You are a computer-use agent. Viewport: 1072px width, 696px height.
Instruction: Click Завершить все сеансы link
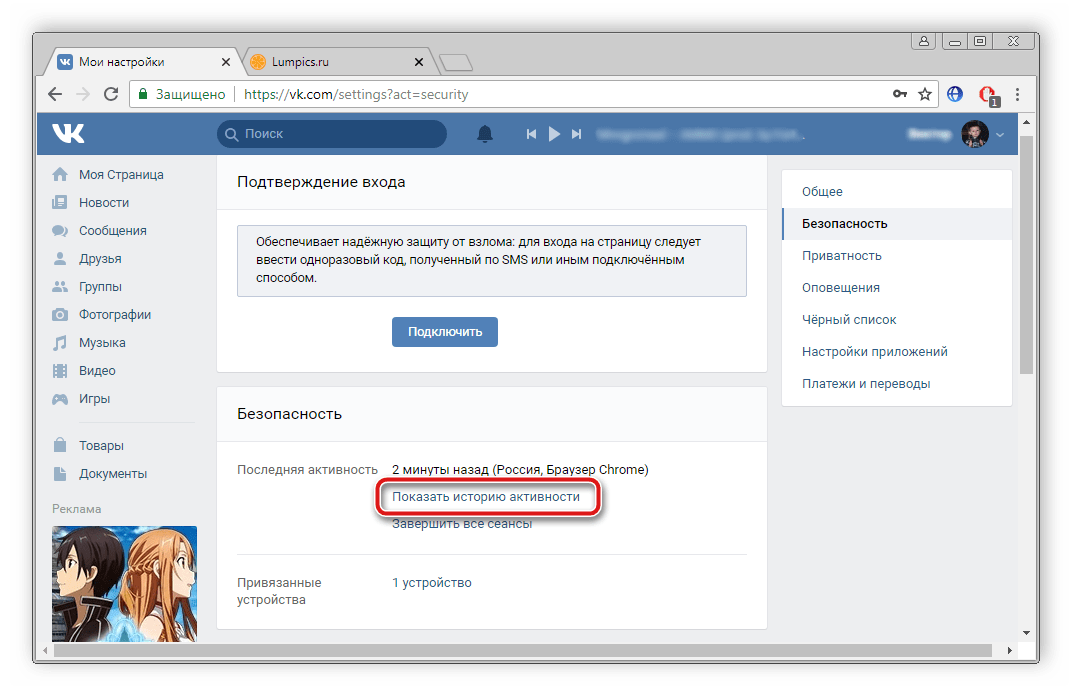461,523
